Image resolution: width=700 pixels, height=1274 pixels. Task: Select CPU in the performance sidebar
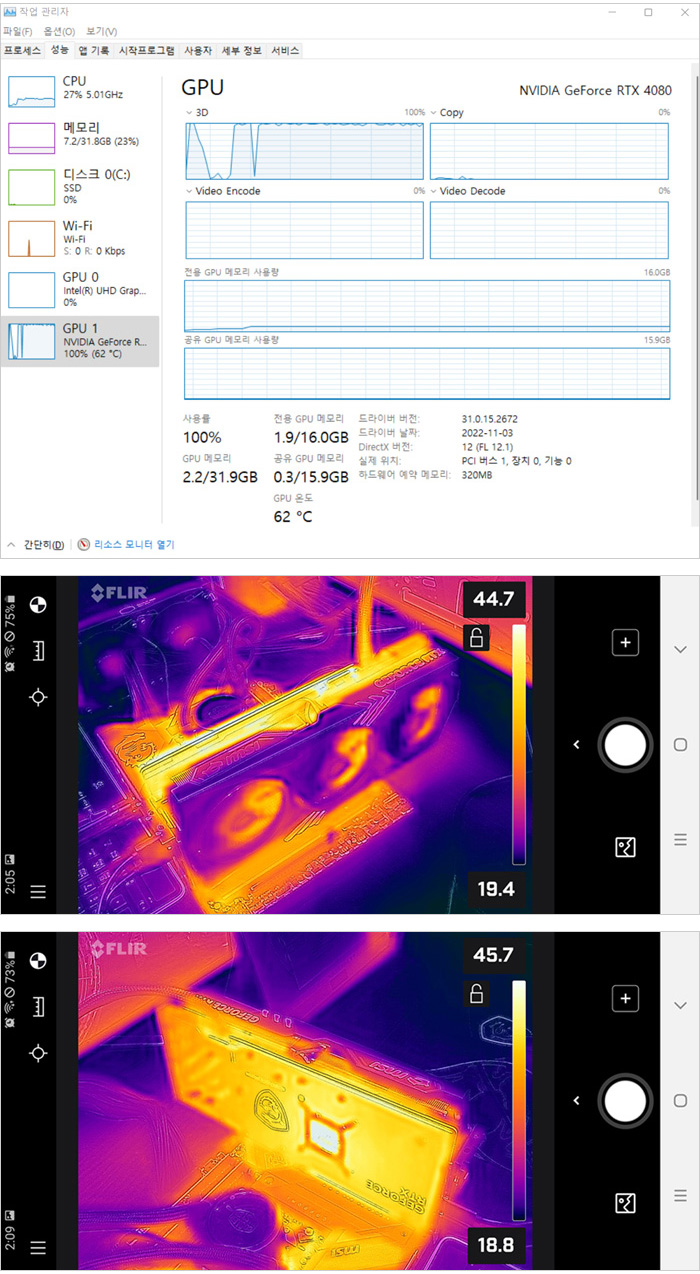80,89
